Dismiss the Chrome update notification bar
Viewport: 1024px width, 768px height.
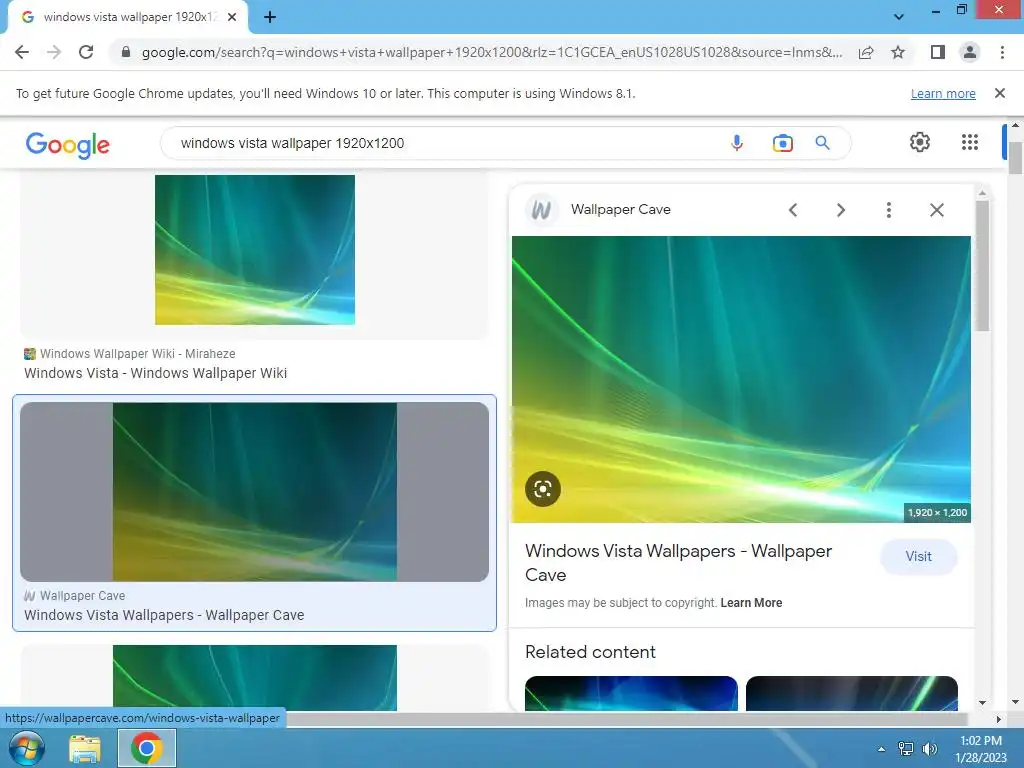999,93
